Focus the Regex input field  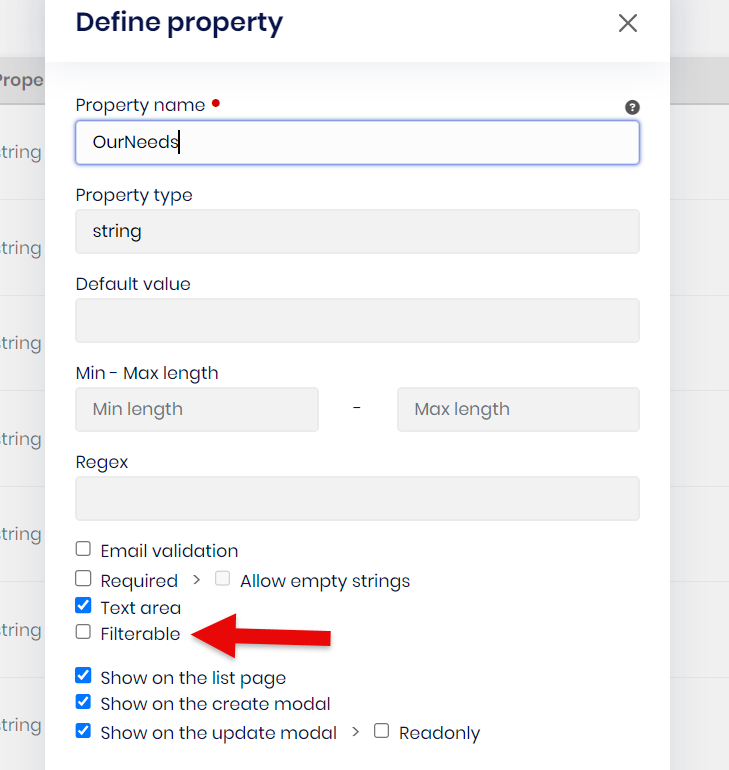tap(357, 498)
